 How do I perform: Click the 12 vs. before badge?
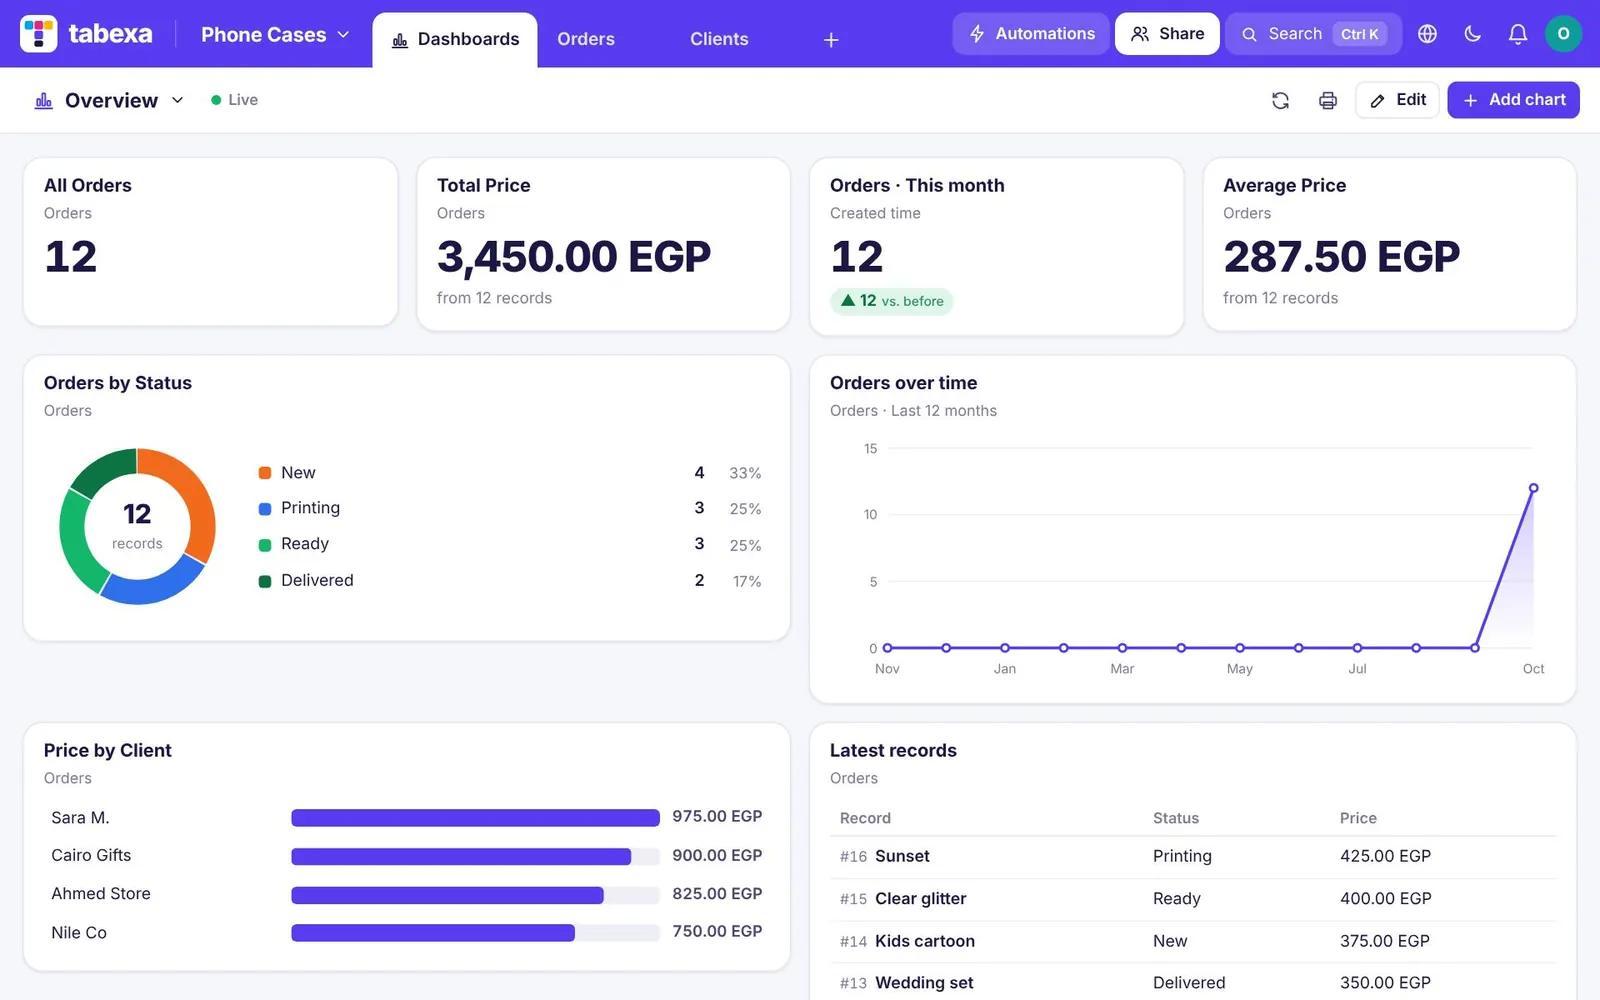(x=891, y=301)
